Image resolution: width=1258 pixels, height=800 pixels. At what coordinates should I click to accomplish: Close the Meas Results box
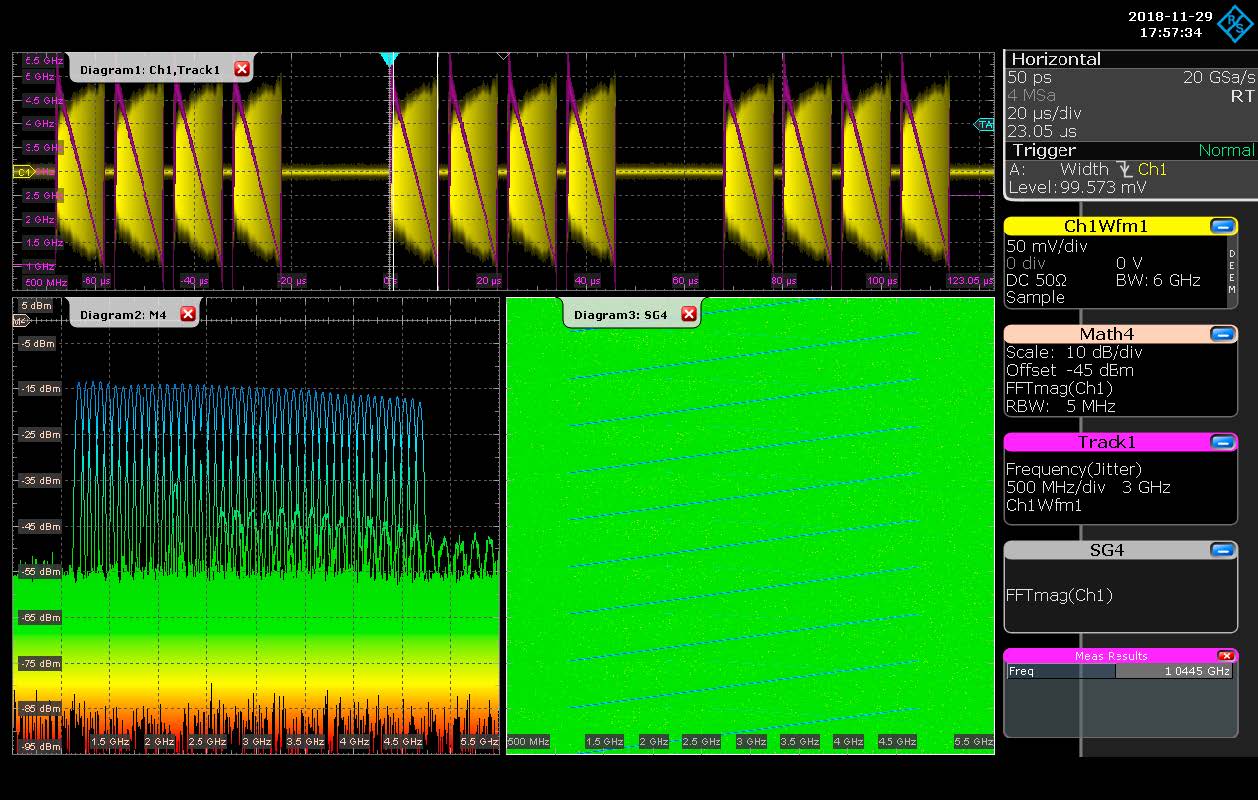1225,656
